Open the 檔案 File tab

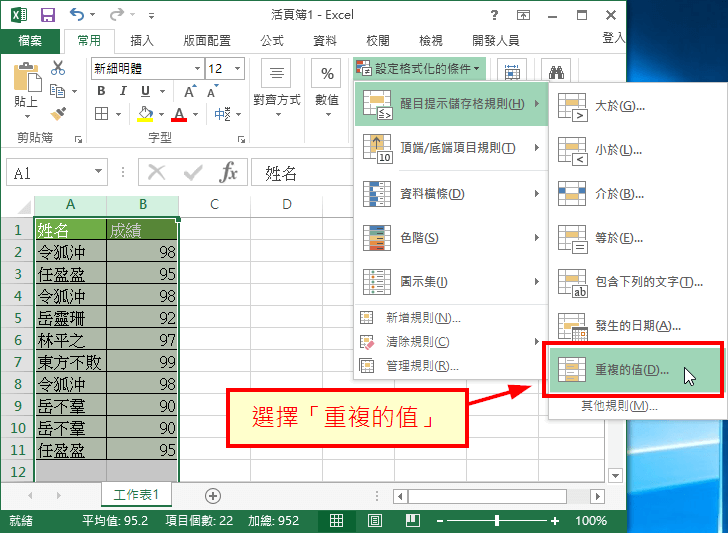pyautogui.click(x=30, y=41)
